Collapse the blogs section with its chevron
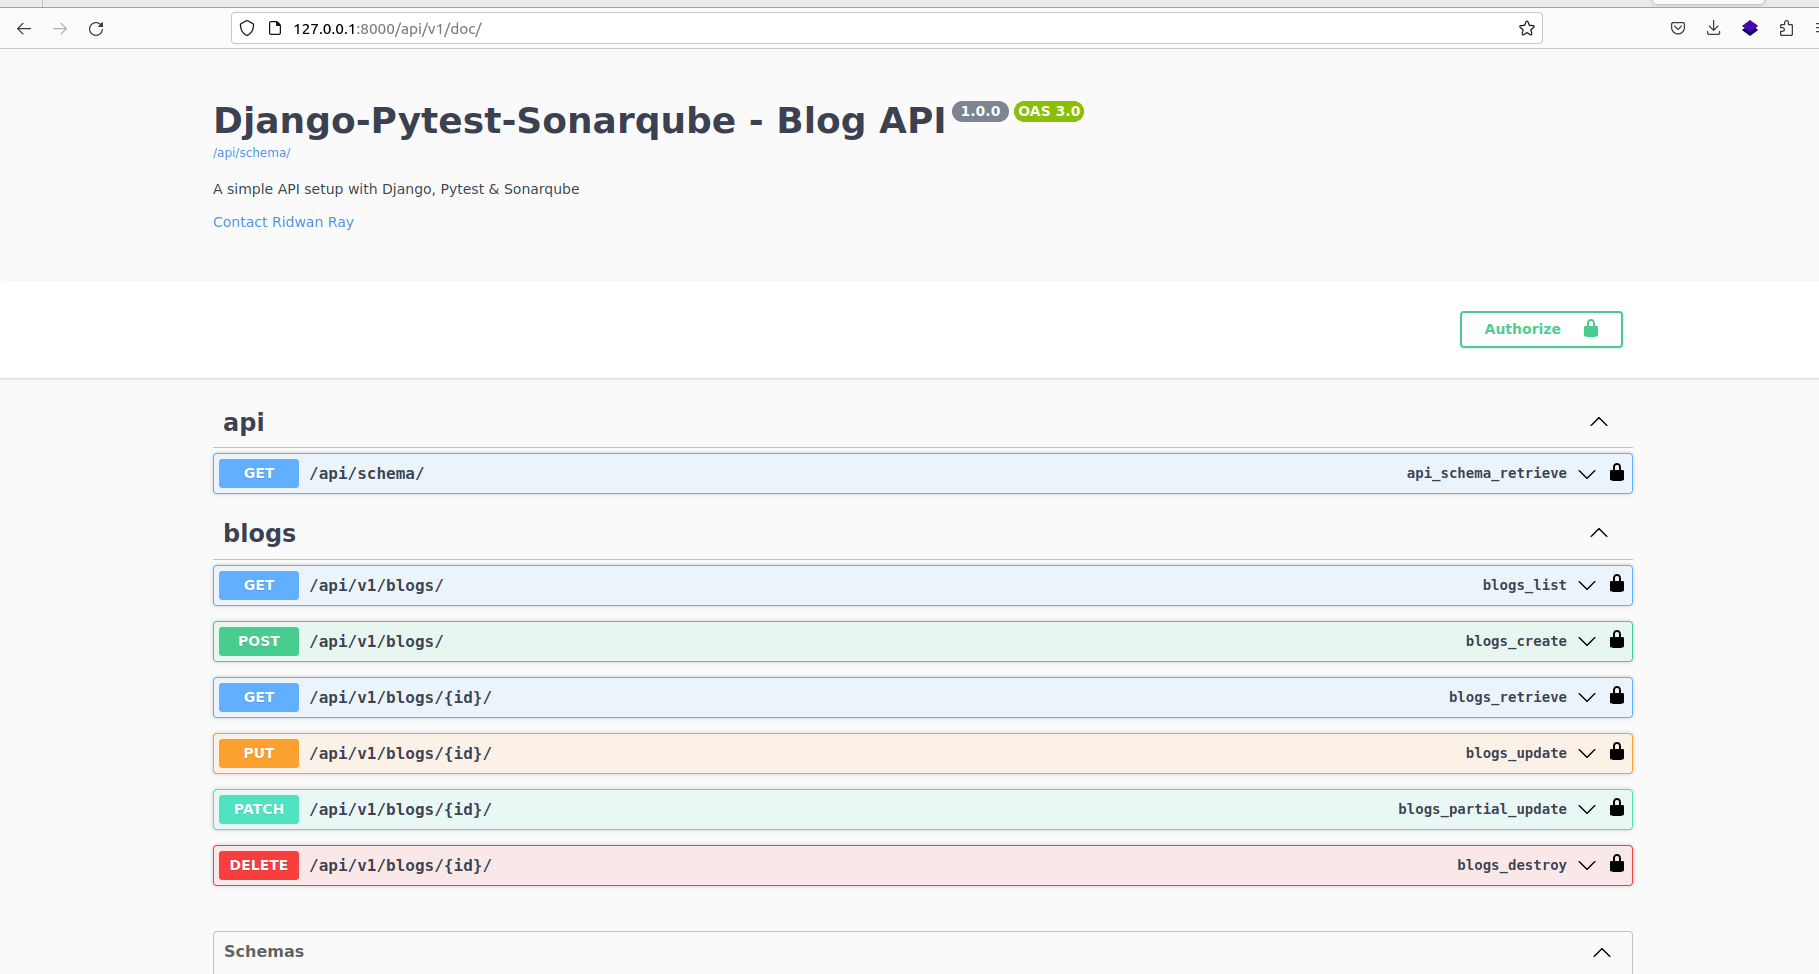 [1599, 533]
